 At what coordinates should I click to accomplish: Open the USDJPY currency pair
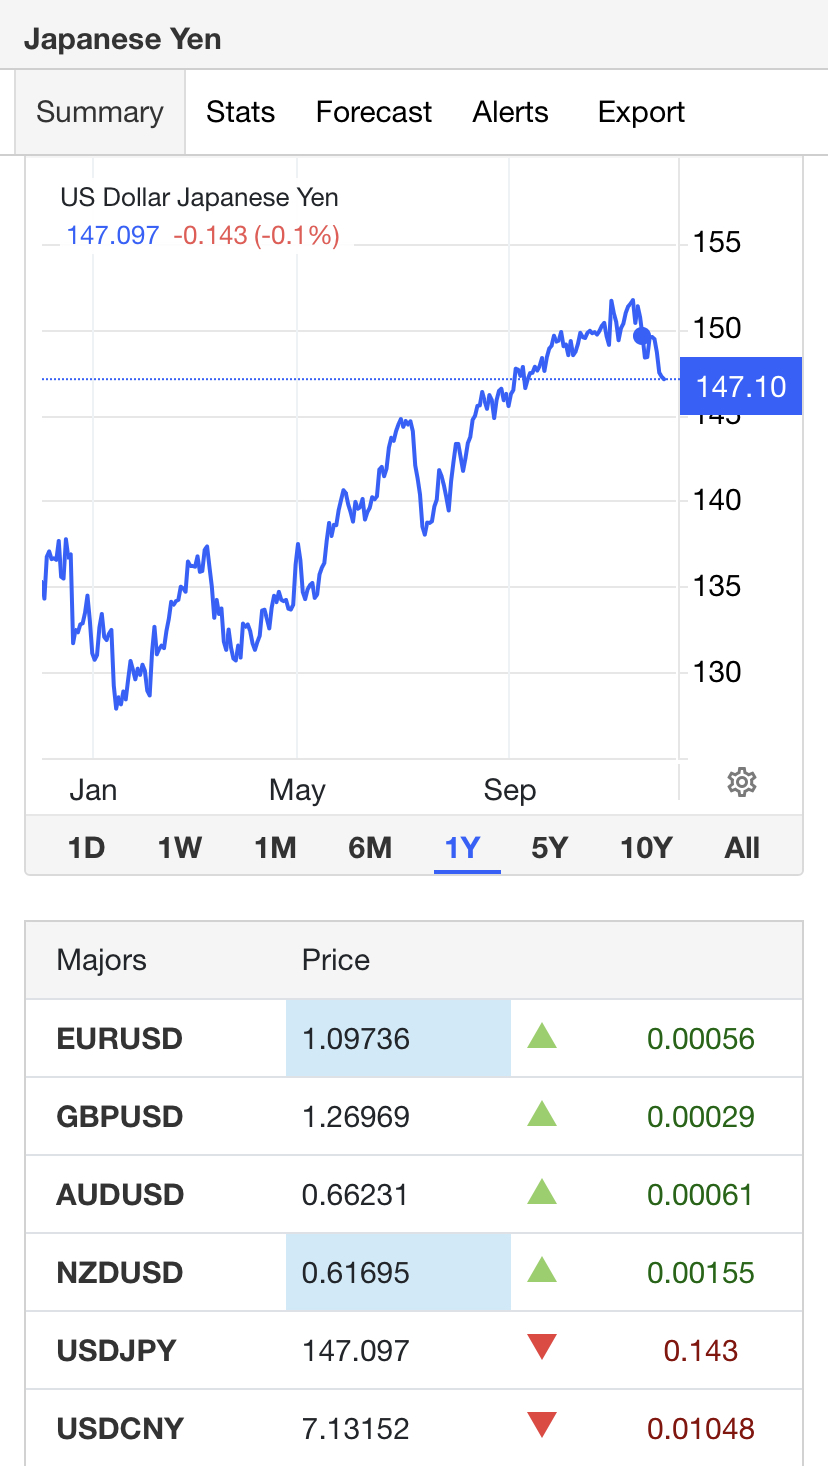click(x=117, y=1350)
